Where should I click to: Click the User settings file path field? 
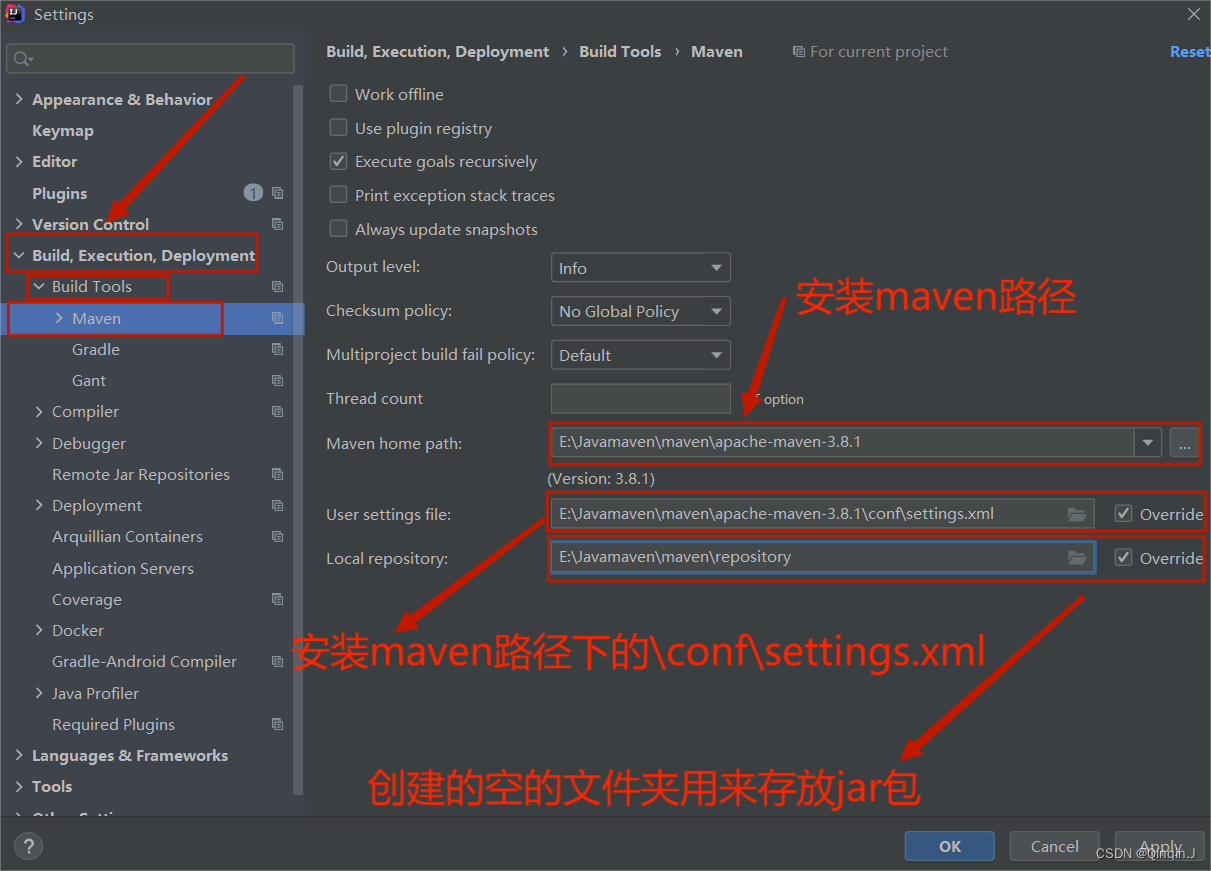[822, 514]
